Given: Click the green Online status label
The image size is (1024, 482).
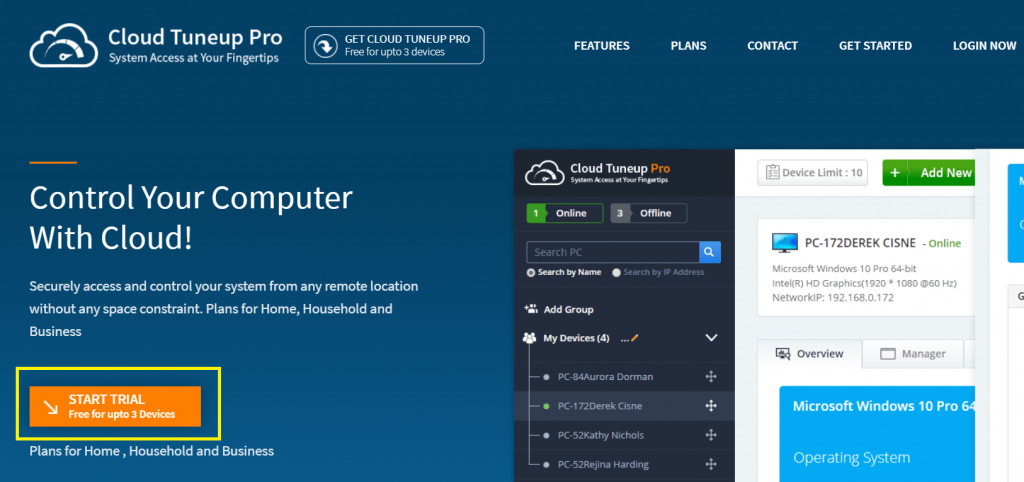Looking at the screenshot, I should [x=945, y=244].
